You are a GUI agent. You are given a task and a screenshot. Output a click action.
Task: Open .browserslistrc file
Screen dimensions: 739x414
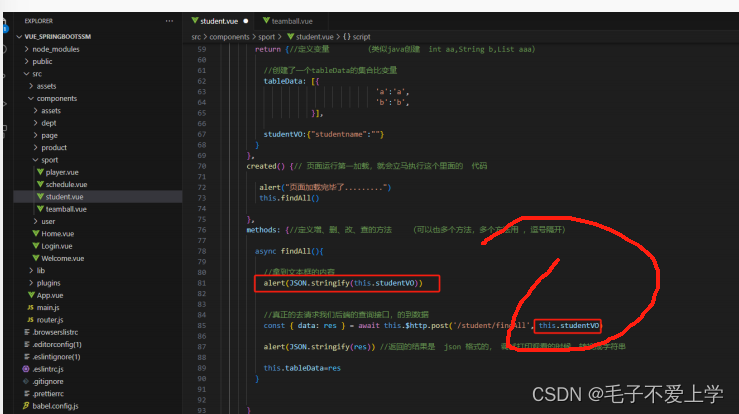(55, 332)
